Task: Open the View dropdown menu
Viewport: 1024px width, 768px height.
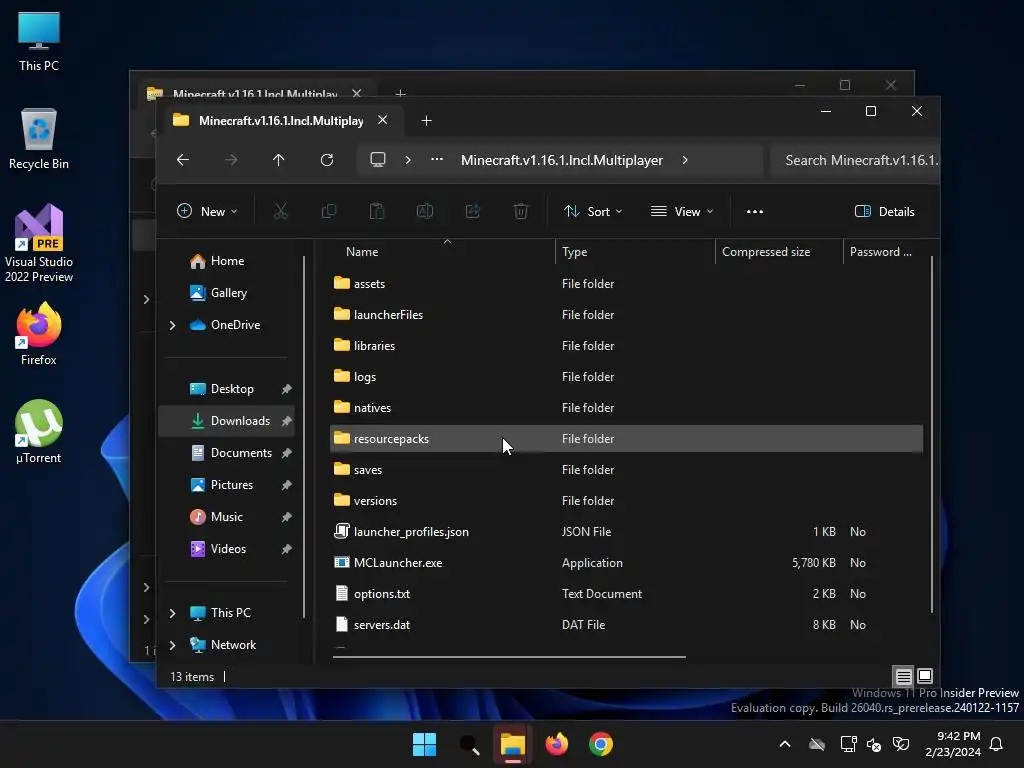Action: [x=682, y=211]
